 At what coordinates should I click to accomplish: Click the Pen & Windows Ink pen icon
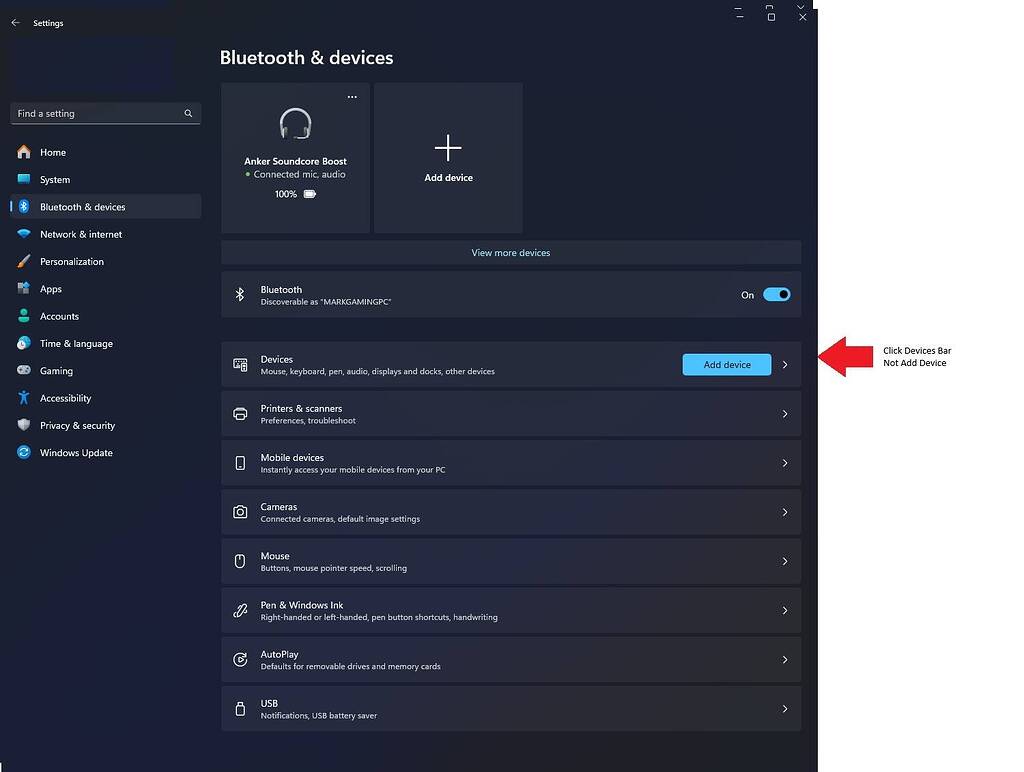tap(240, 611)
